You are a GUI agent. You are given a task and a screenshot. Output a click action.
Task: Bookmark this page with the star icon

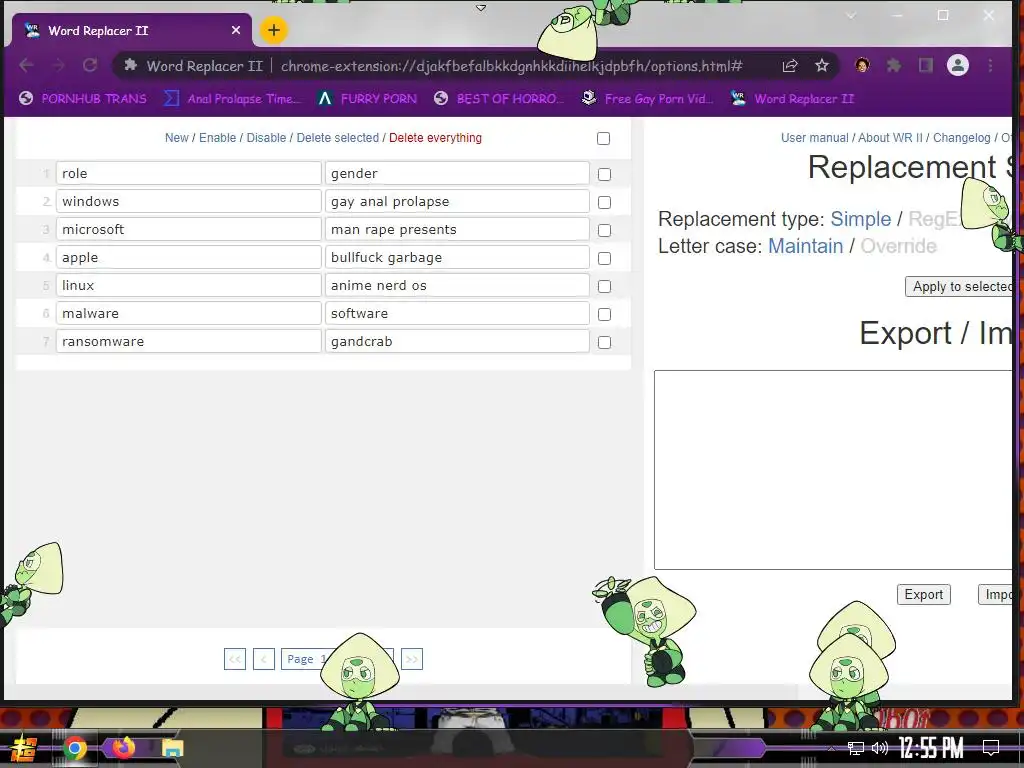pos(822,65)
